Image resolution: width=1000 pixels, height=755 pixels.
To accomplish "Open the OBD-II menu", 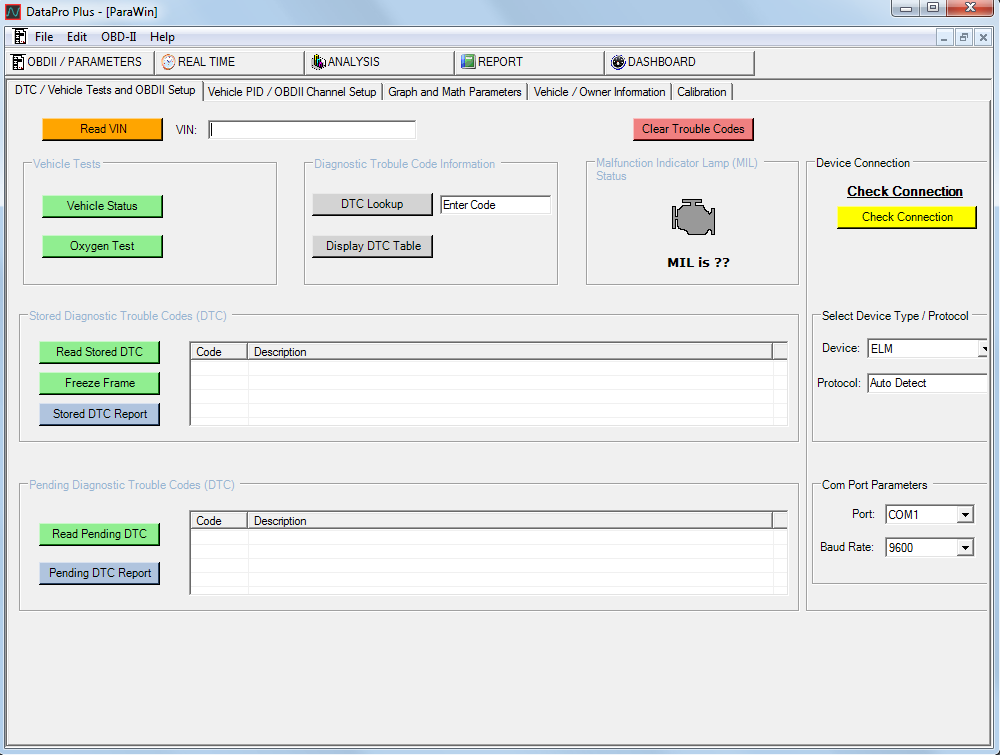I will [x=119, y=37].
